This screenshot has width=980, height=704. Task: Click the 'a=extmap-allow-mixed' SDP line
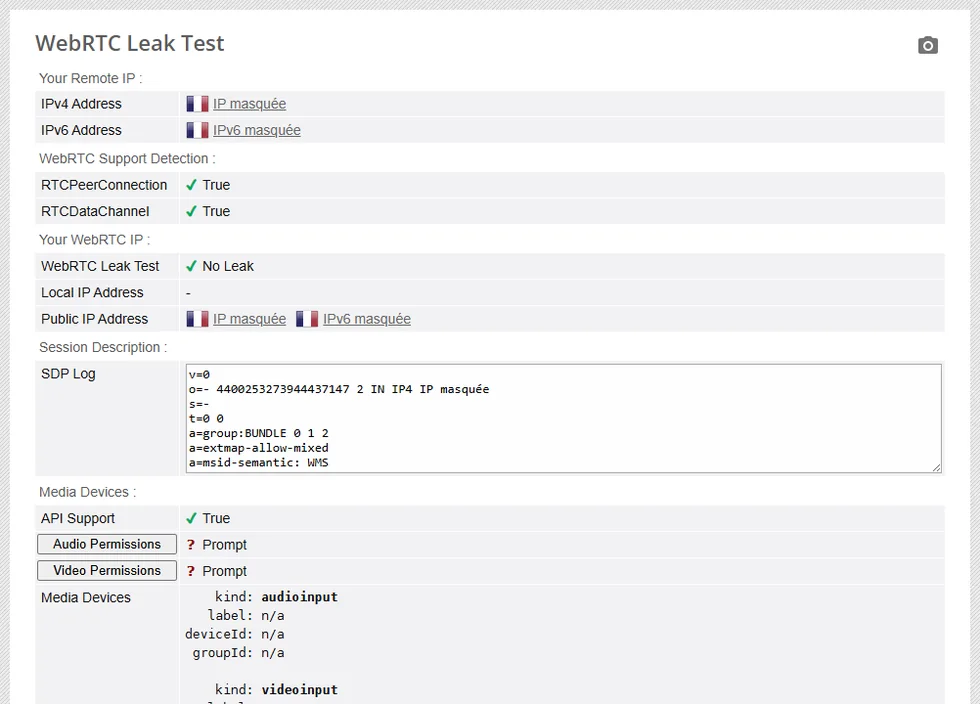[x=259, y=448]
